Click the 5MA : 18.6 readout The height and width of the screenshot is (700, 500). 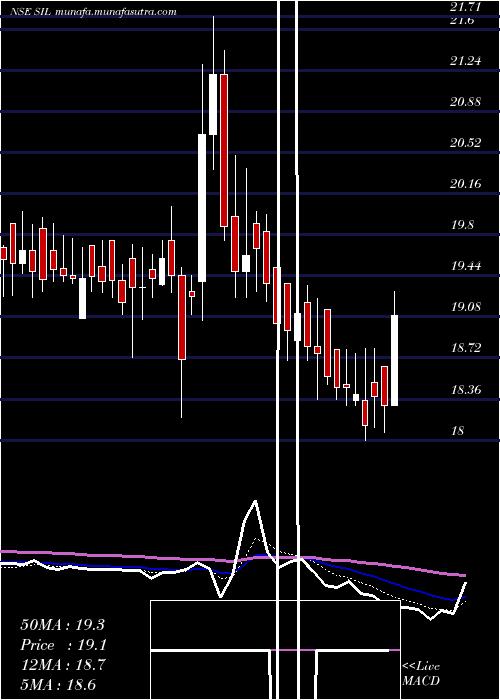[58, 684]
